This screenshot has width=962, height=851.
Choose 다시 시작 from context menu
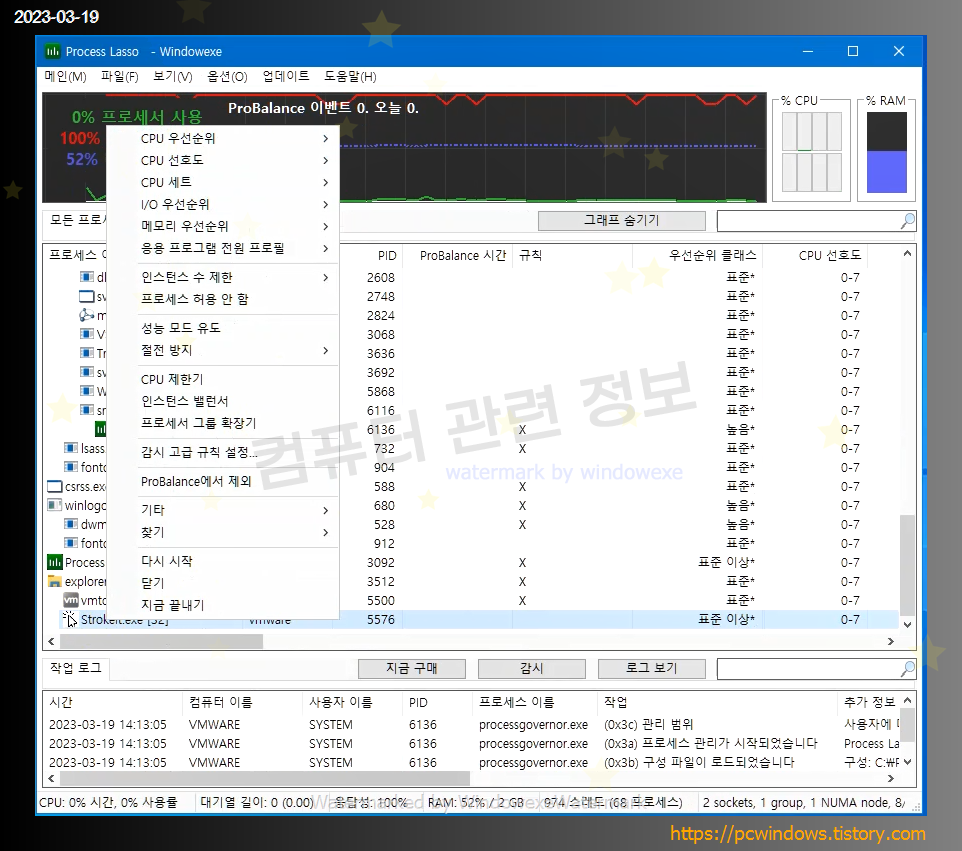223,561
